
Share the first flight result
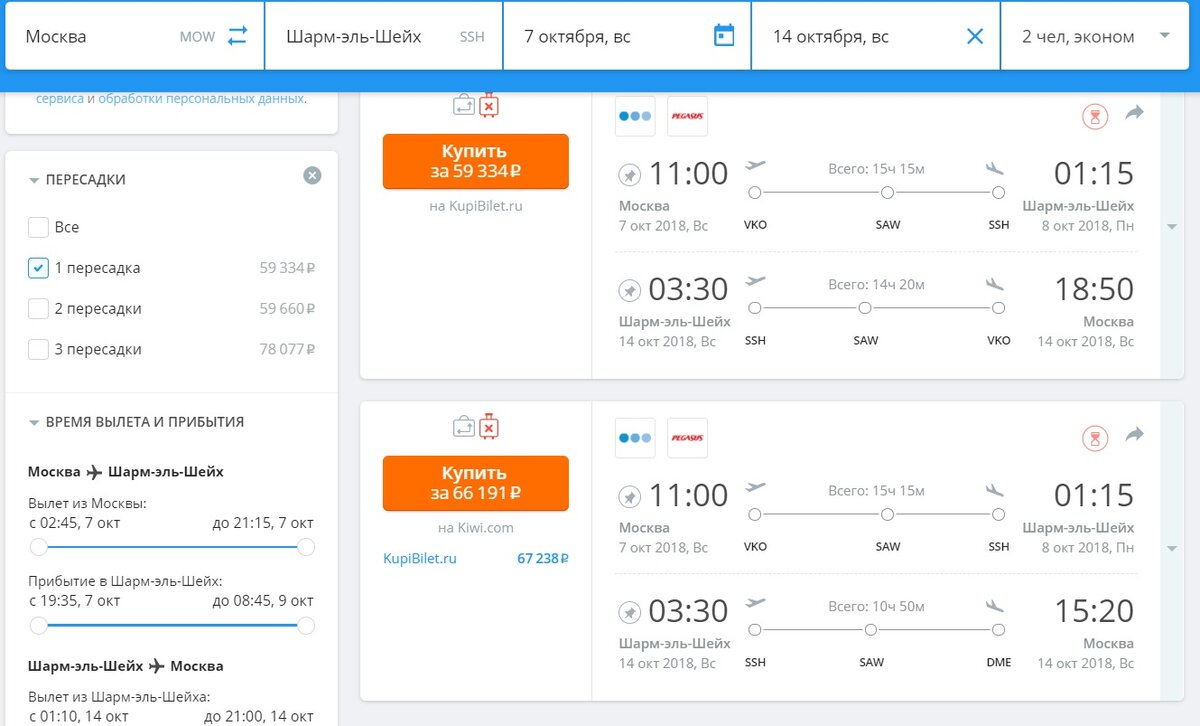[x=1134, y=114]
